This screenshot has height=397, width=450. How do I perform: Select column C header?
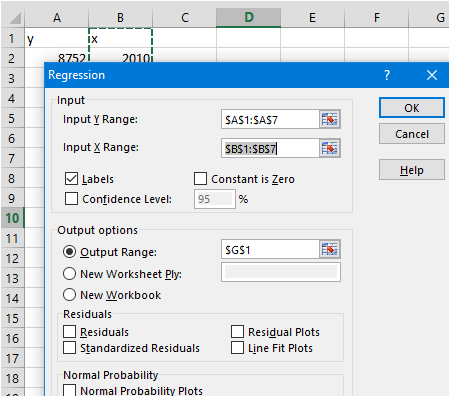point(185,18)
